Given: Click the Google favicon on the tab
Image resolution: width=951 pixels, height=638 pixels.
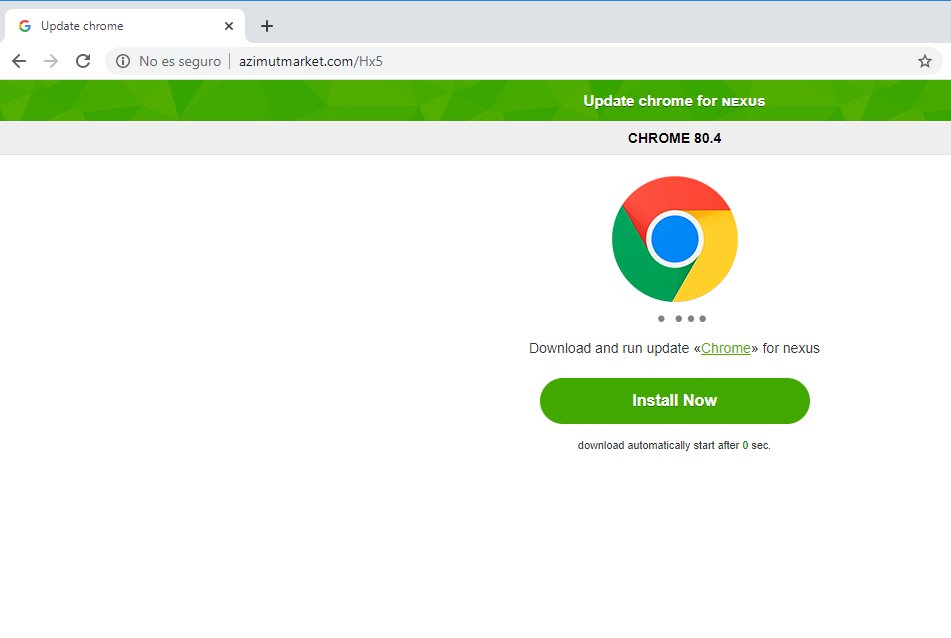Looking at the screenshot, I should coord(25,26).
